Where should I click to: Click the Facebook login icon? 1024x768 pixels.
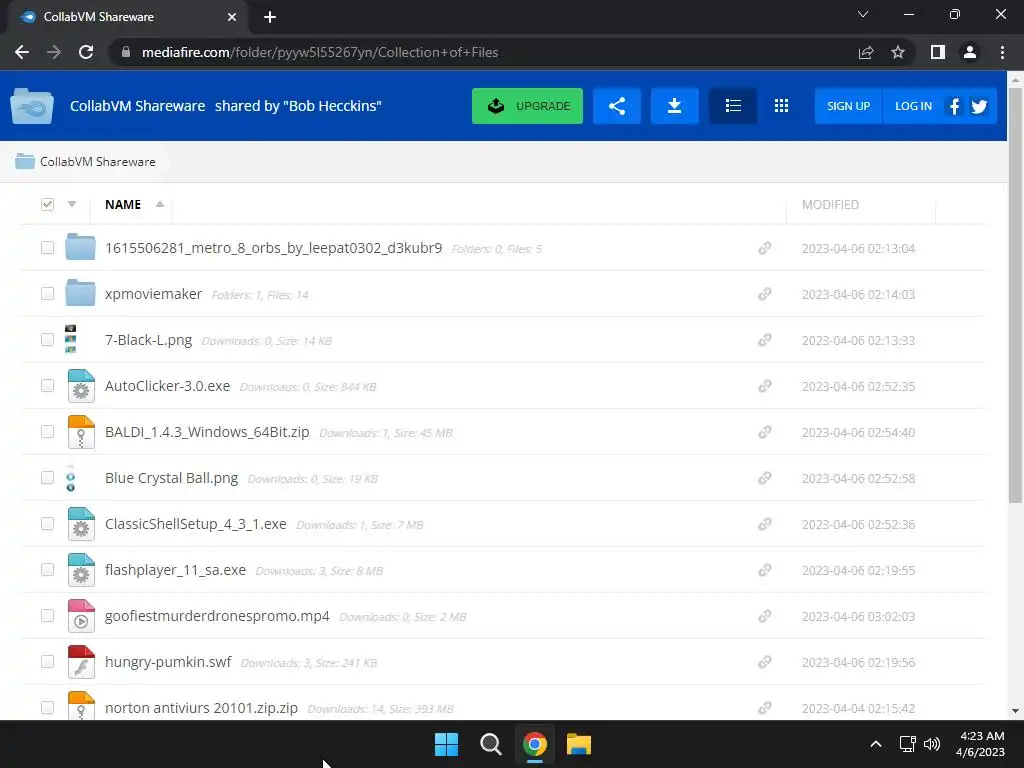(x=954, y=106)
